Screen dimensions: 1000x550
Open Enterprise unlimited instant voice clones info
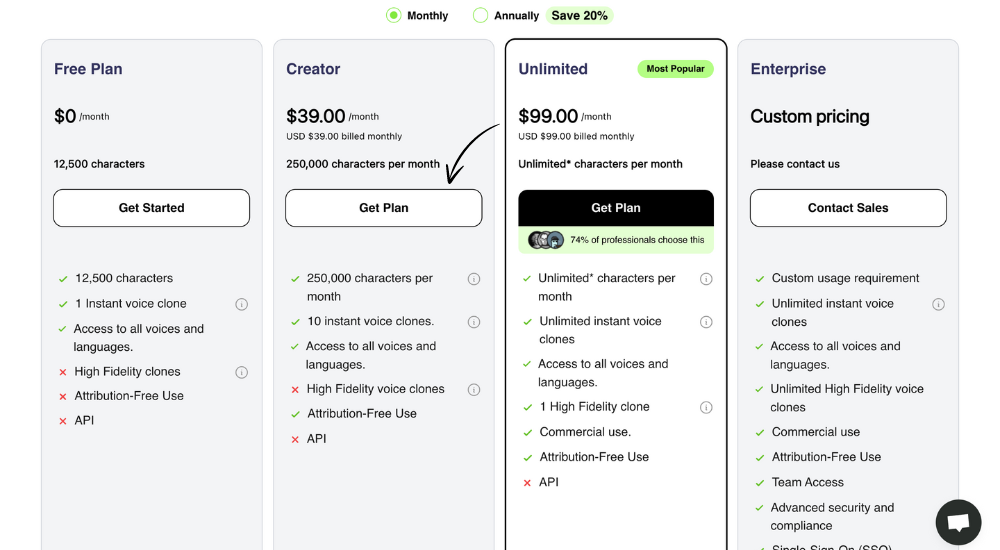point(938,304)
